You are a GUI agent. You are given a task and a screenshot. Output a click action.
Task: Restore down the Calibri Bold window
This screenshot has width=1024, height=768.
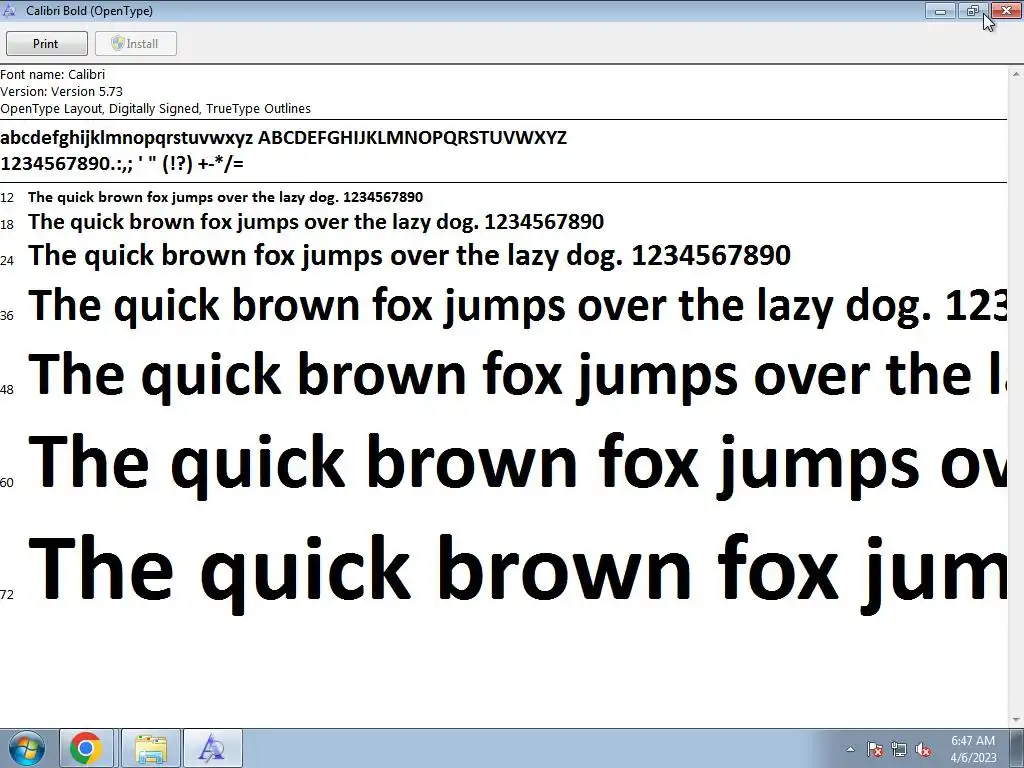coord(973,10)
